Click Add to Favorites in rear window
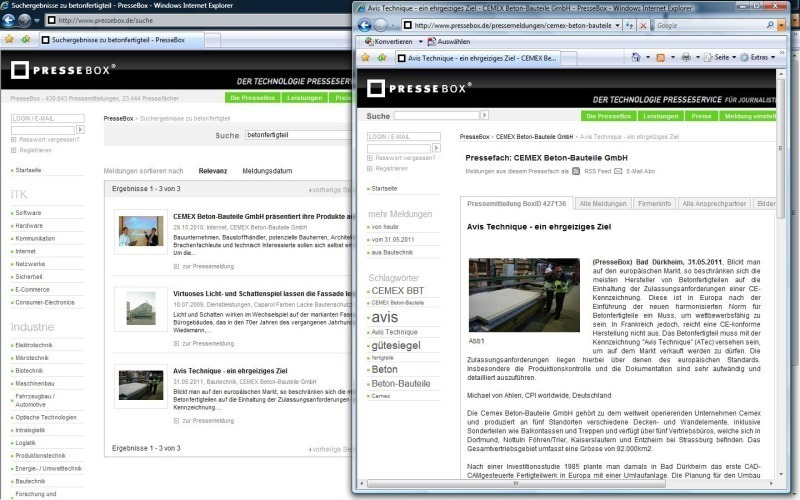Viewport: 800px width, 500px height. [x=26, y=39]
